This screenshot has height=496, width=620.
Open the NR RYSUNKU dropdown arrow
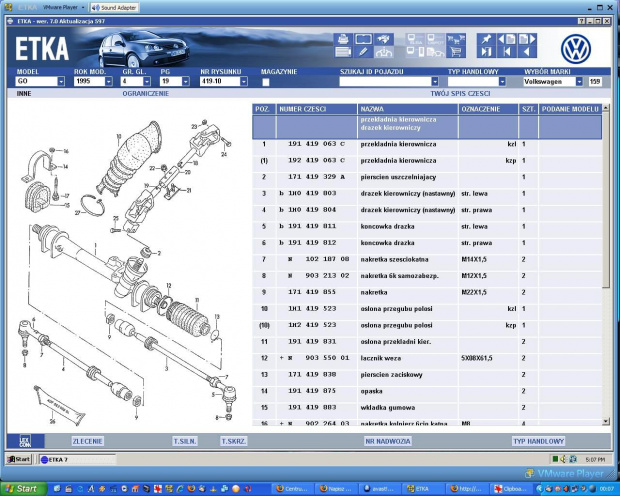coord(244,81)
